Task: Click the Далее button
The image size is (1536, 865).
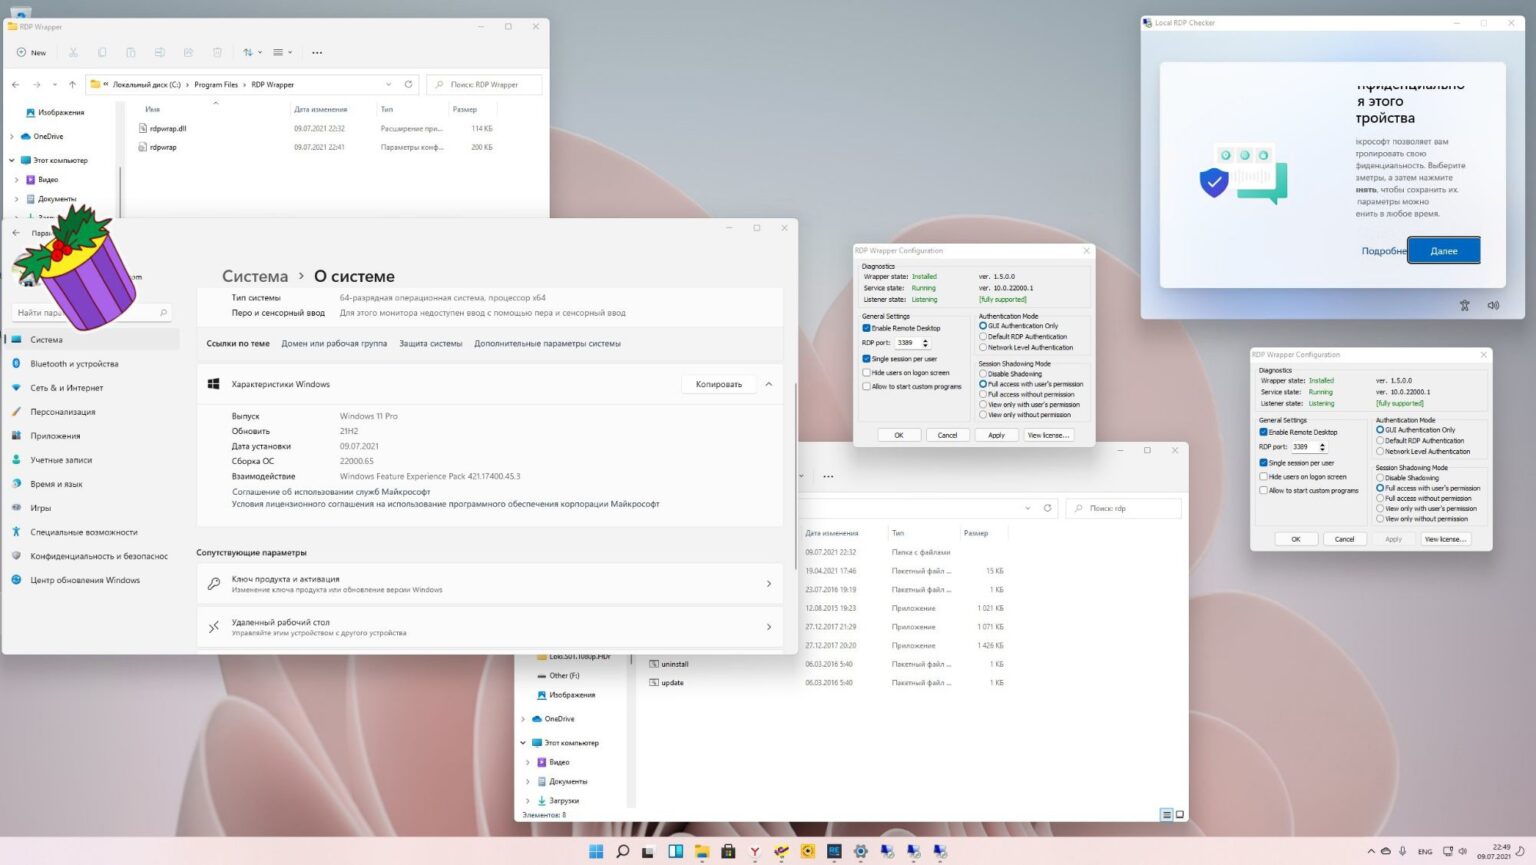Action: (x=1443, y=251)
